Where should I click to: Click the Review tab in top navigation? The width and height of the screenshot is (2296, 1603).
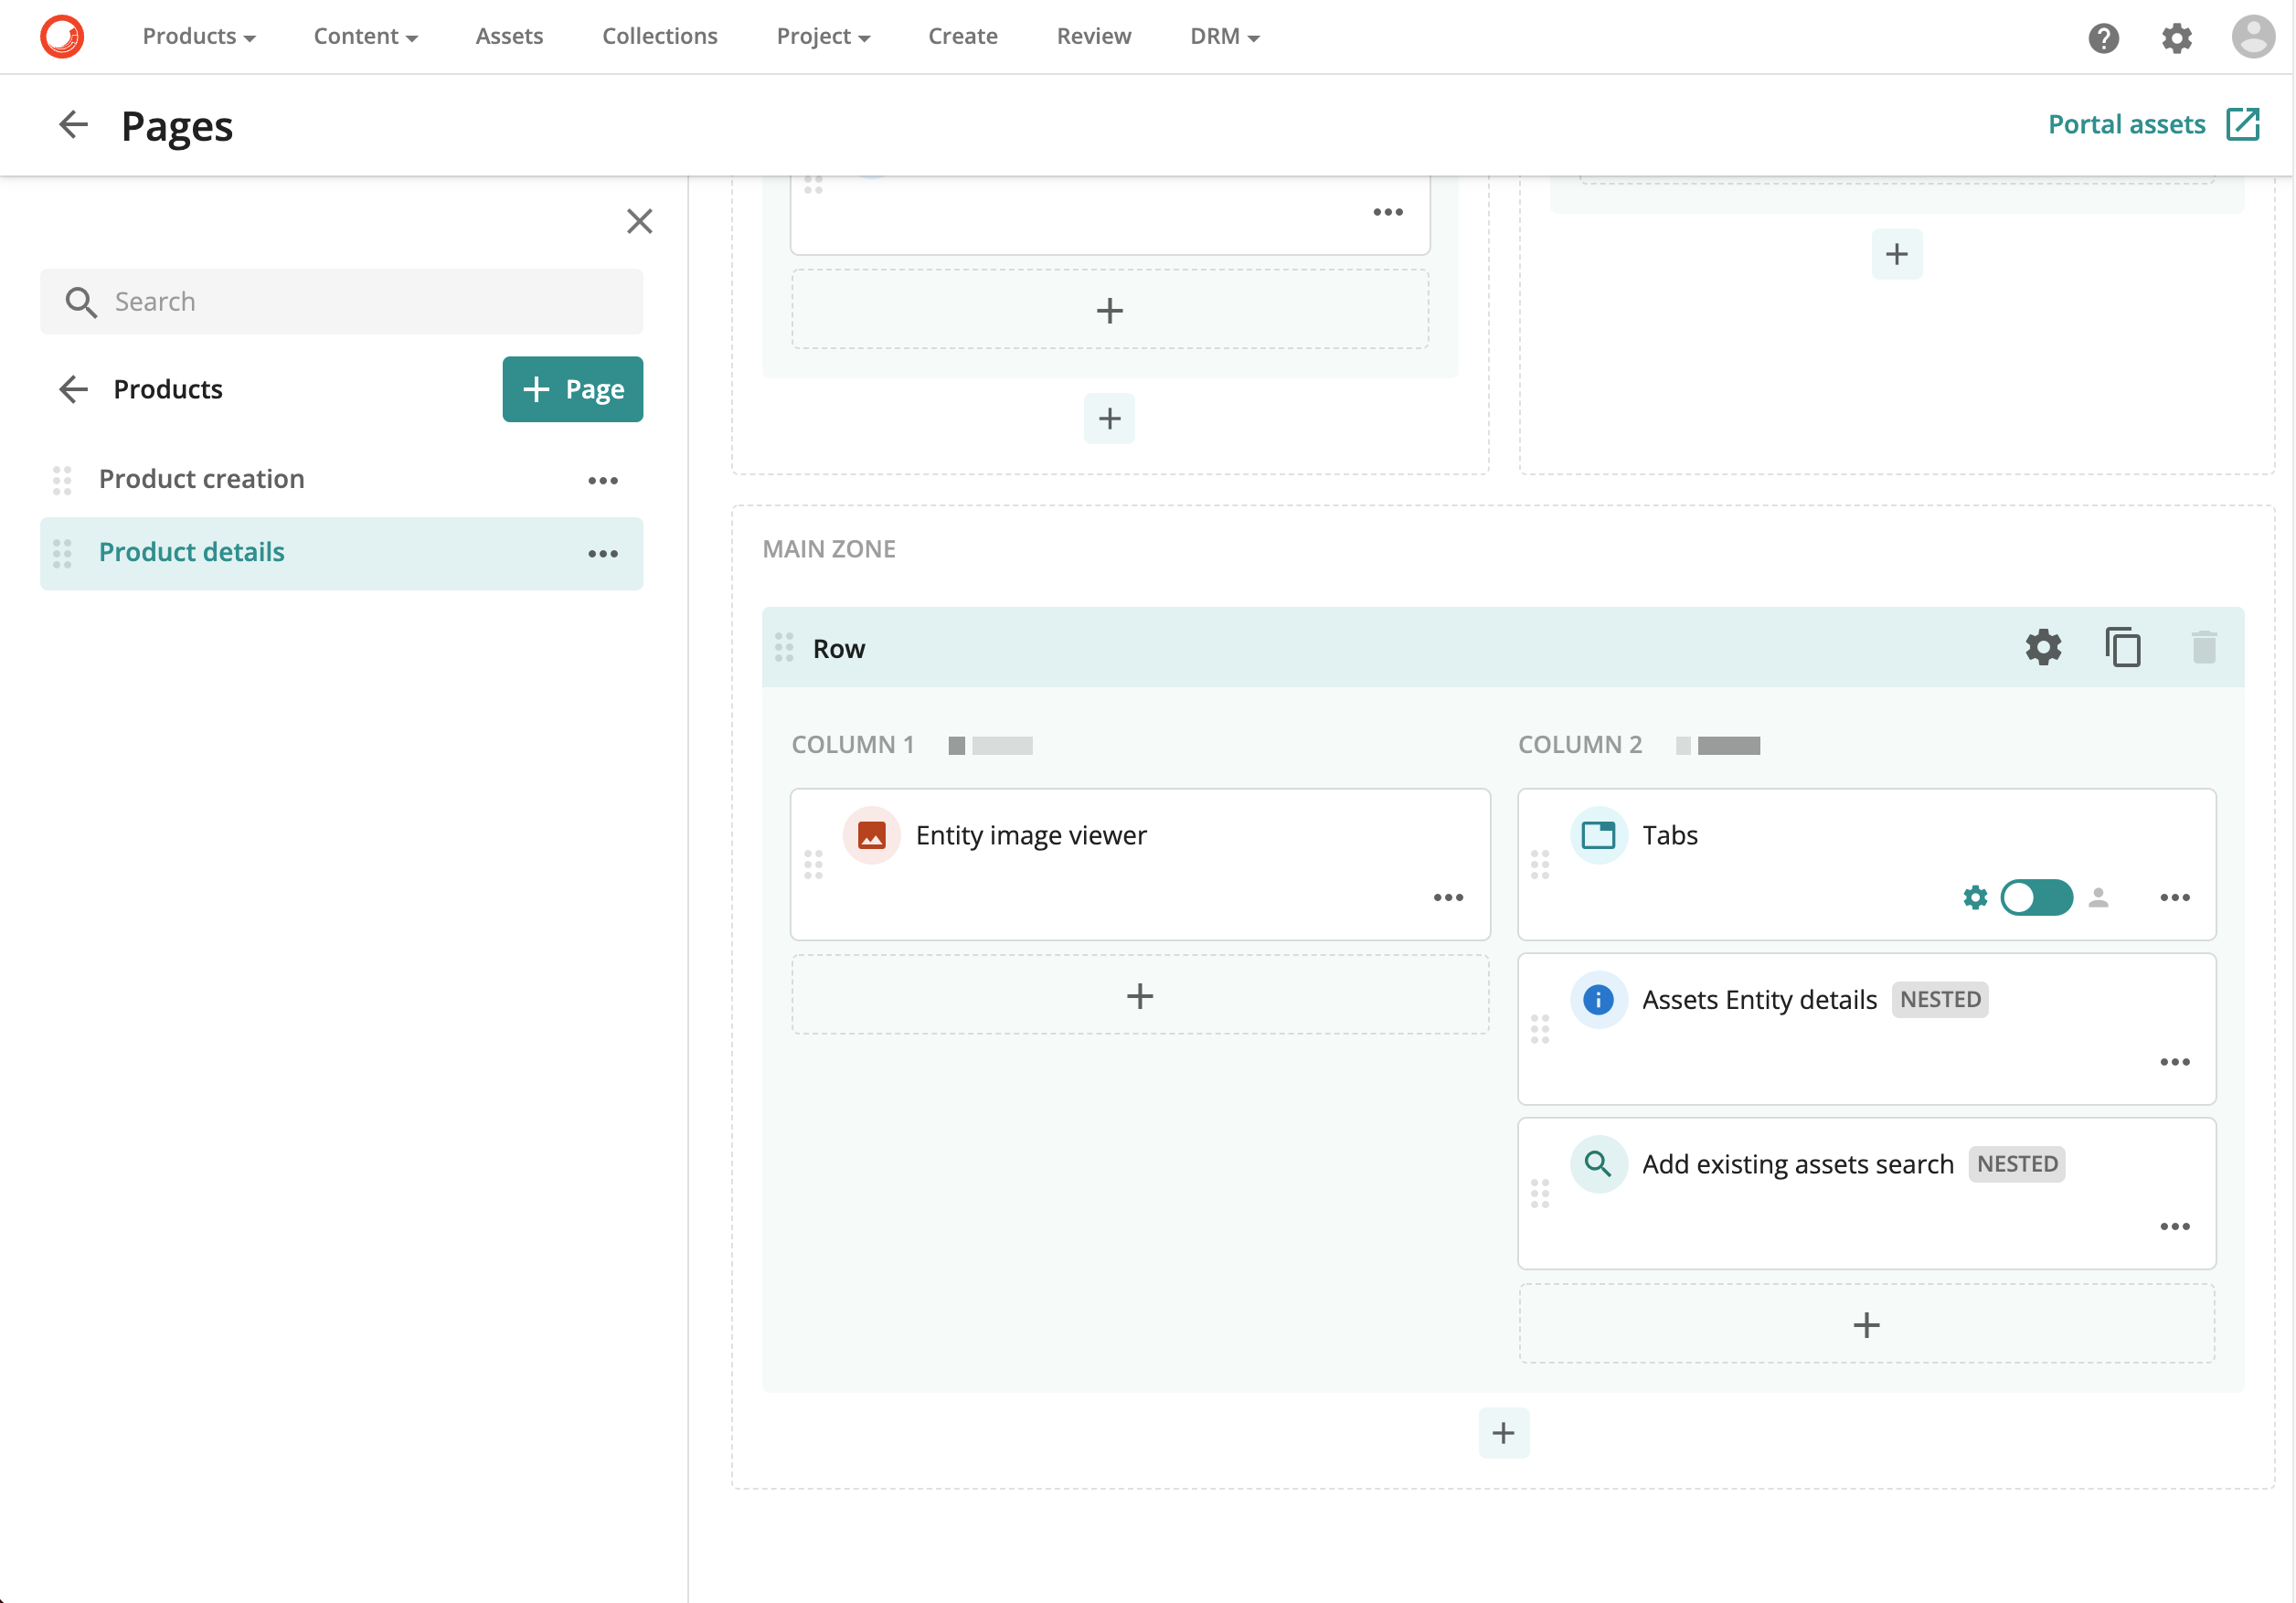tap(1094, 35)
